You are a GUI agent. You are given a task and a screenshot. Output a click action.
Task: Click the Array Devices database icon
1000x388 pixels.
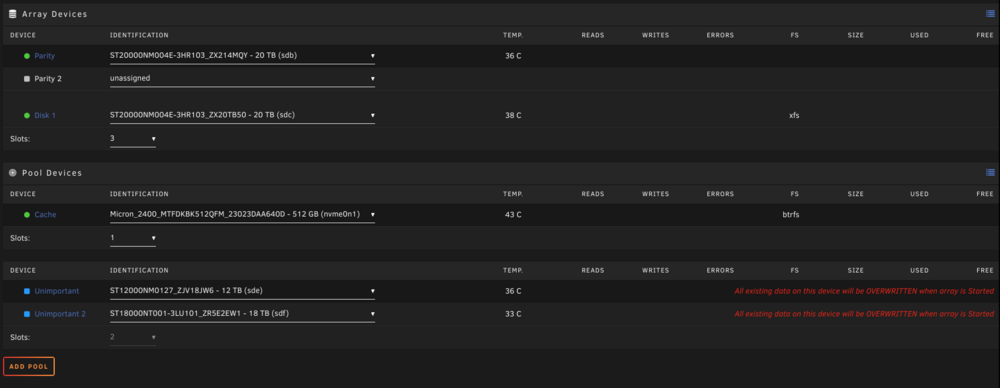[x=13, y=13]
